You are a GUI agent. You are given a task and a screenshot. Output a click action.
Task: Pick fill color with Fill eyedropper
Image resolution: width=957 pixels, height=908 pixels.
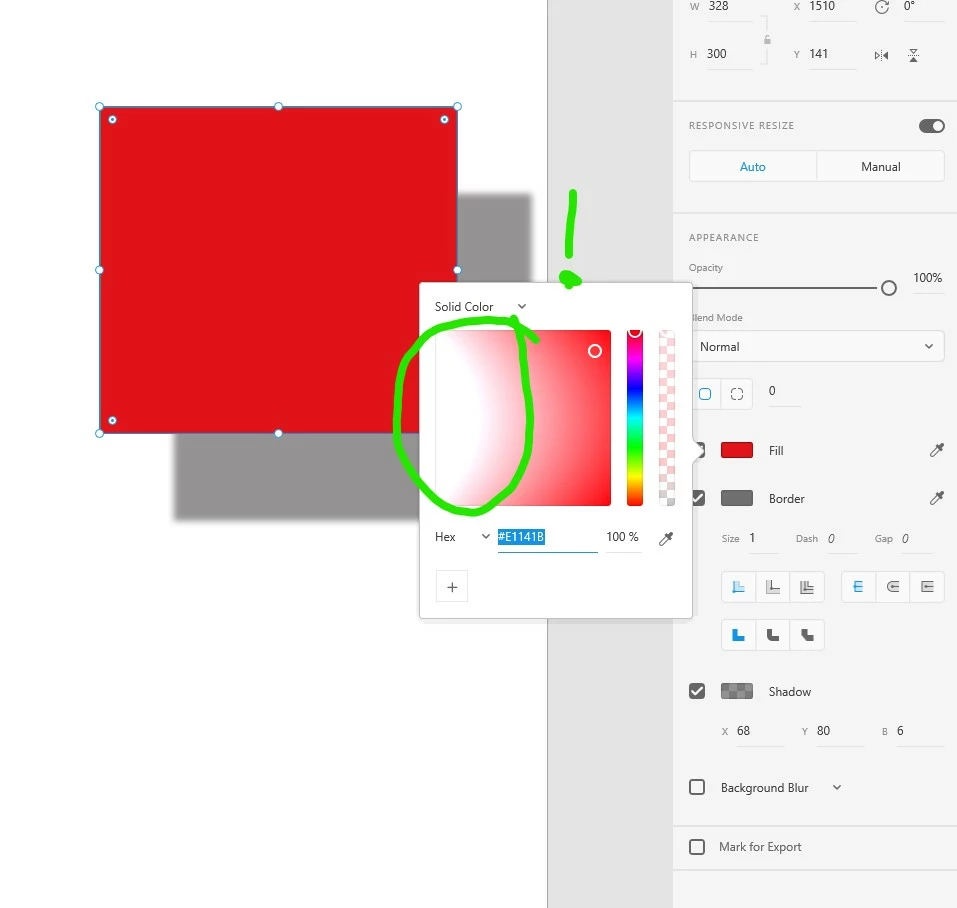pyautogui.click(x=936, y=450)
